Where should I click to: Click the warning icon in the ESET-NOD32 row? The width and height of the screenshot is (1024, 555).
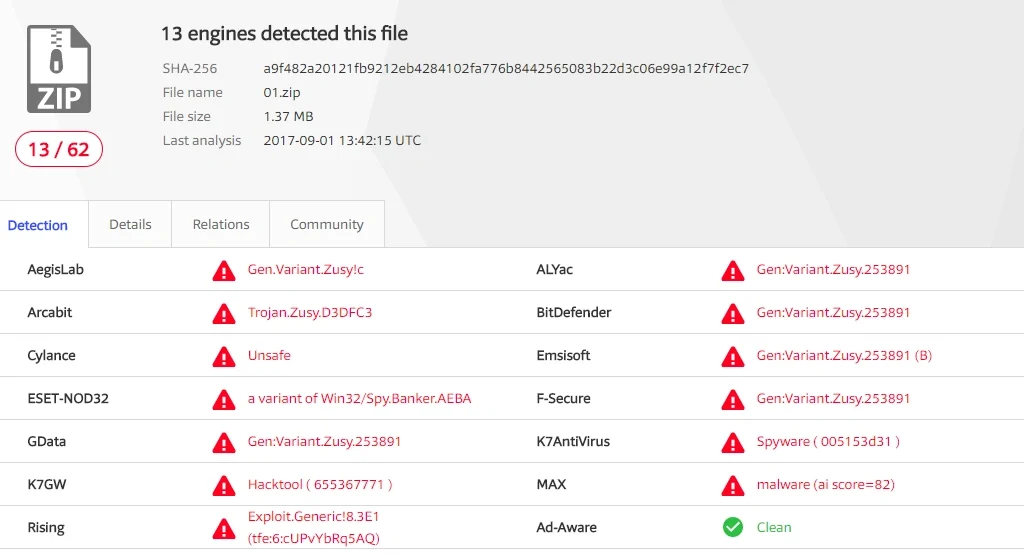[224, 400]
